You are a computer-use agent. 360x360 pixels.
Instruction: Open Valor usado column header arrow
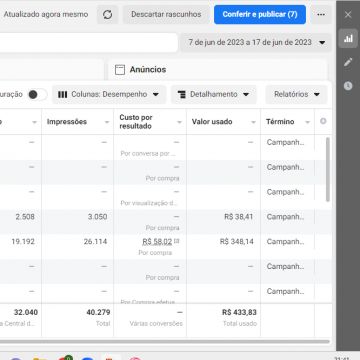tap(253, 122)
